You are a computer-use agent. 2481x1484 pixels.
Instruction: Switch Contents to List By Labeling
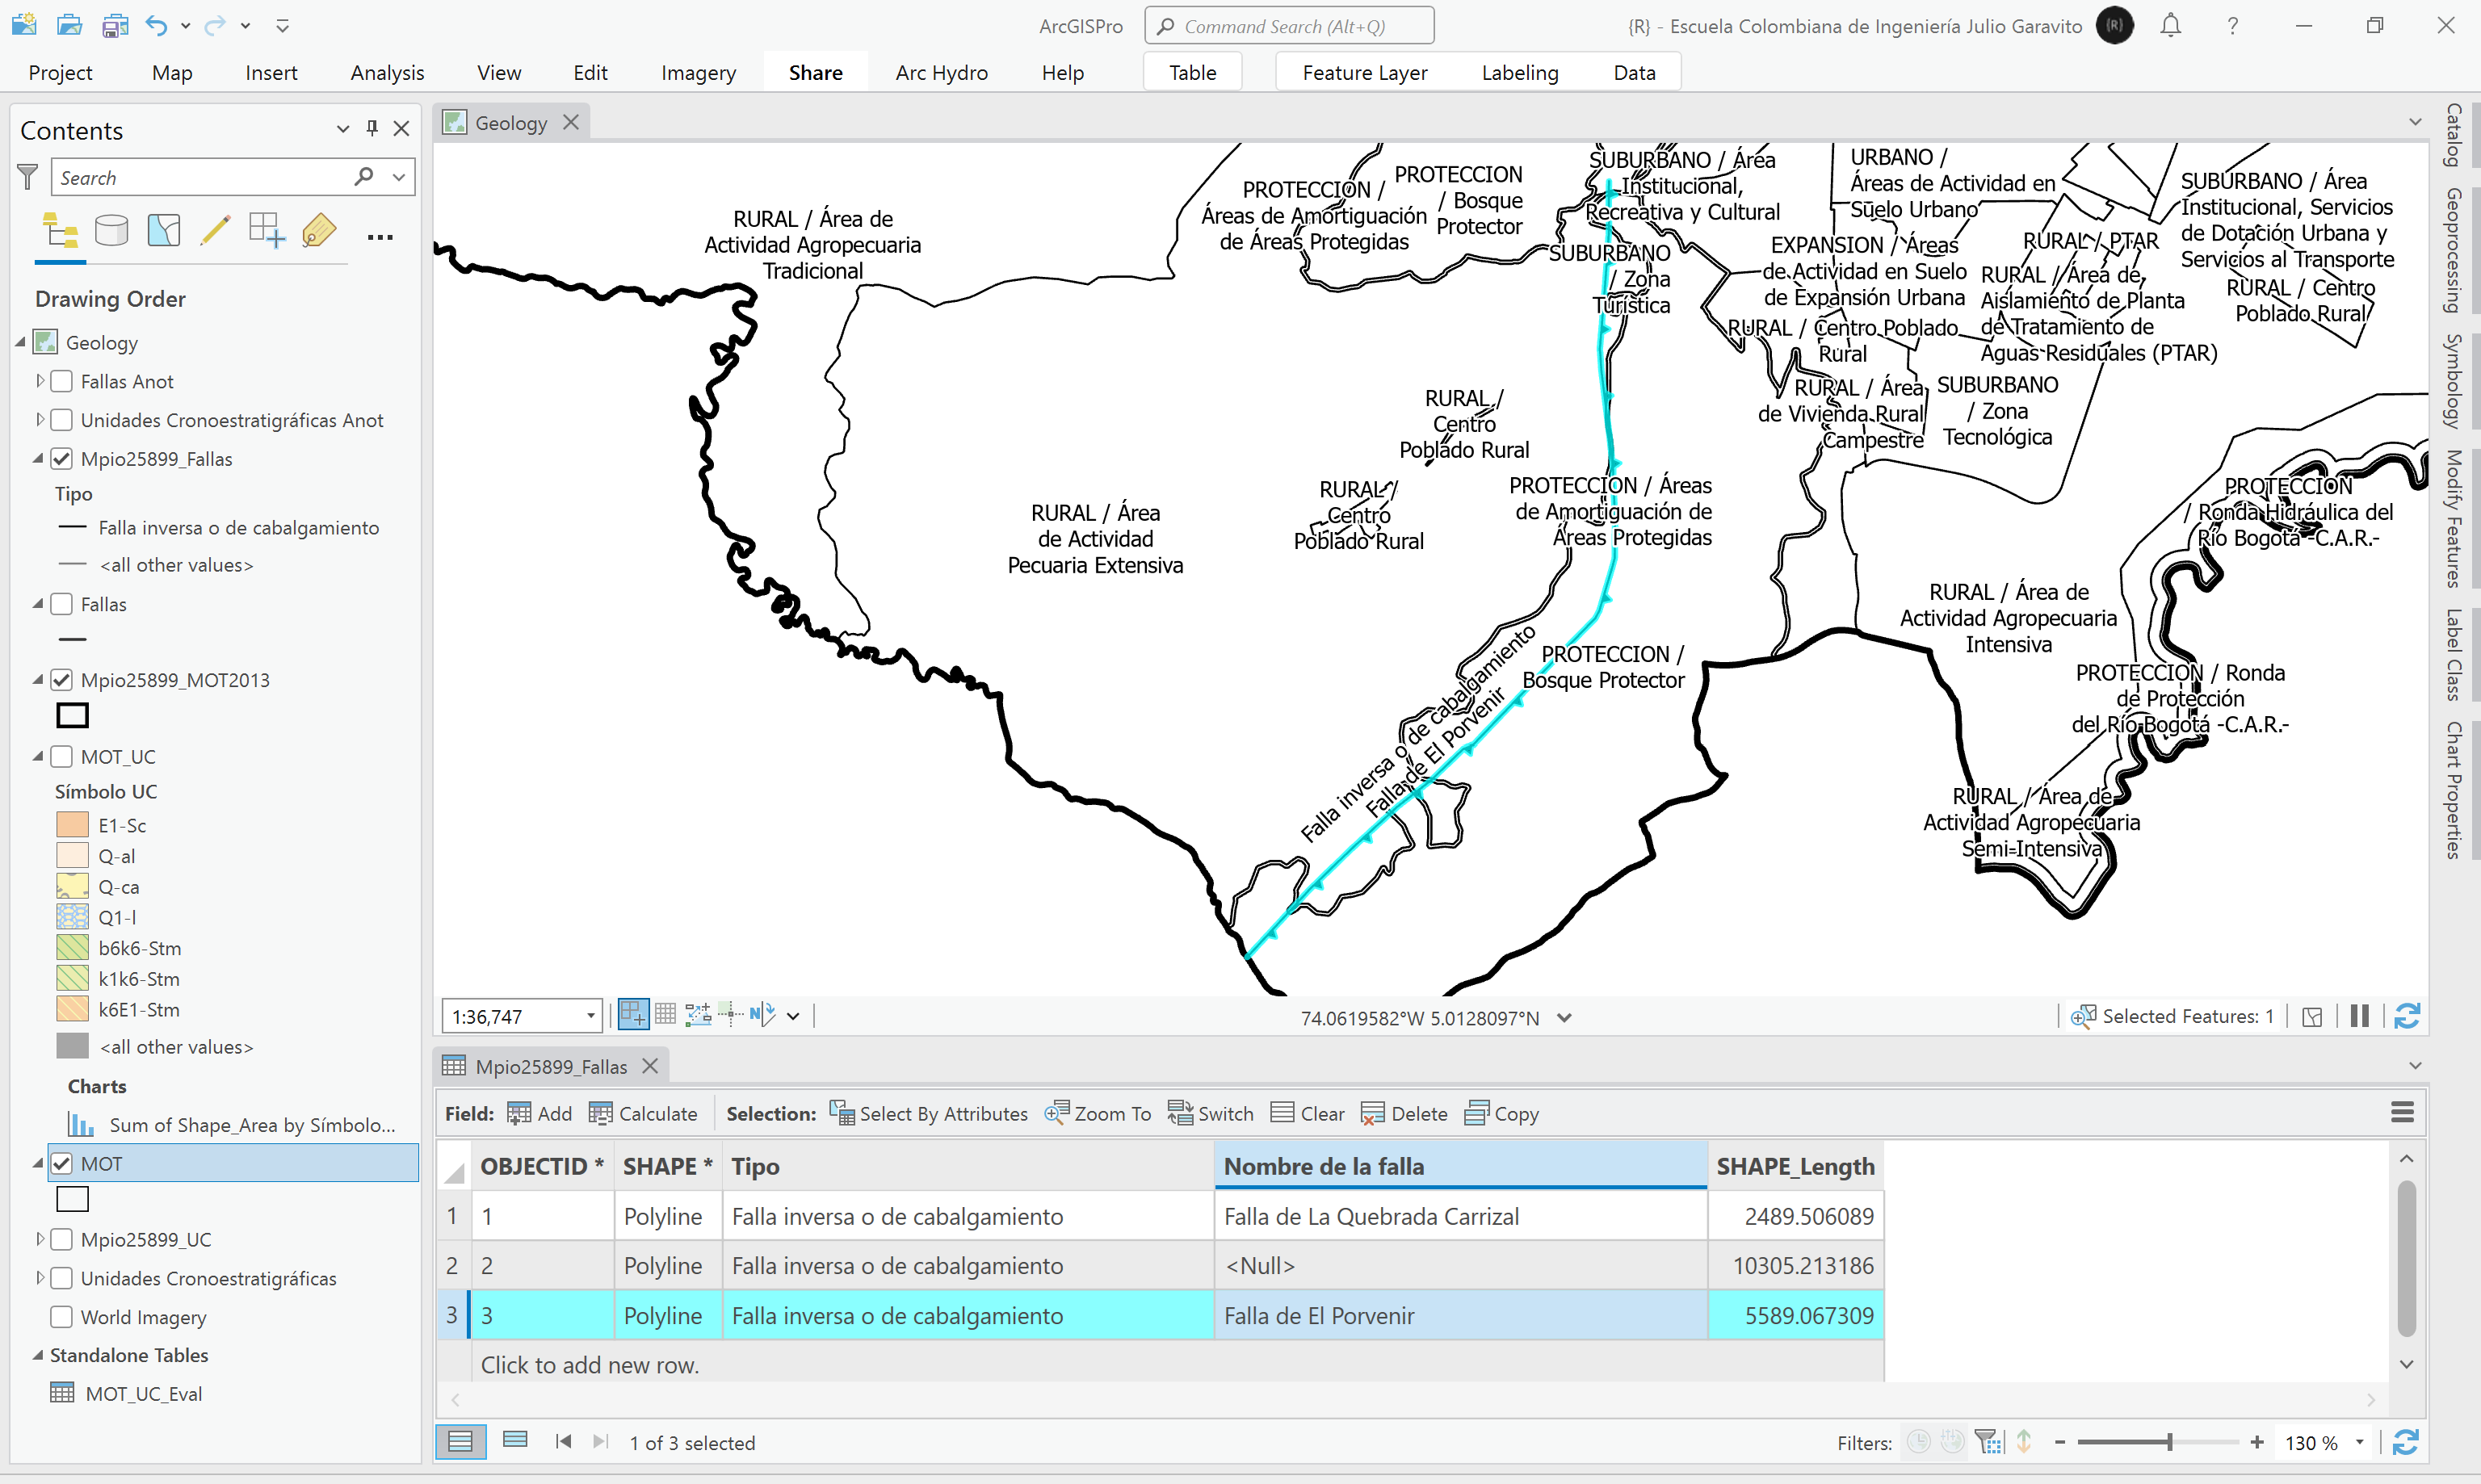coord(319,231)
